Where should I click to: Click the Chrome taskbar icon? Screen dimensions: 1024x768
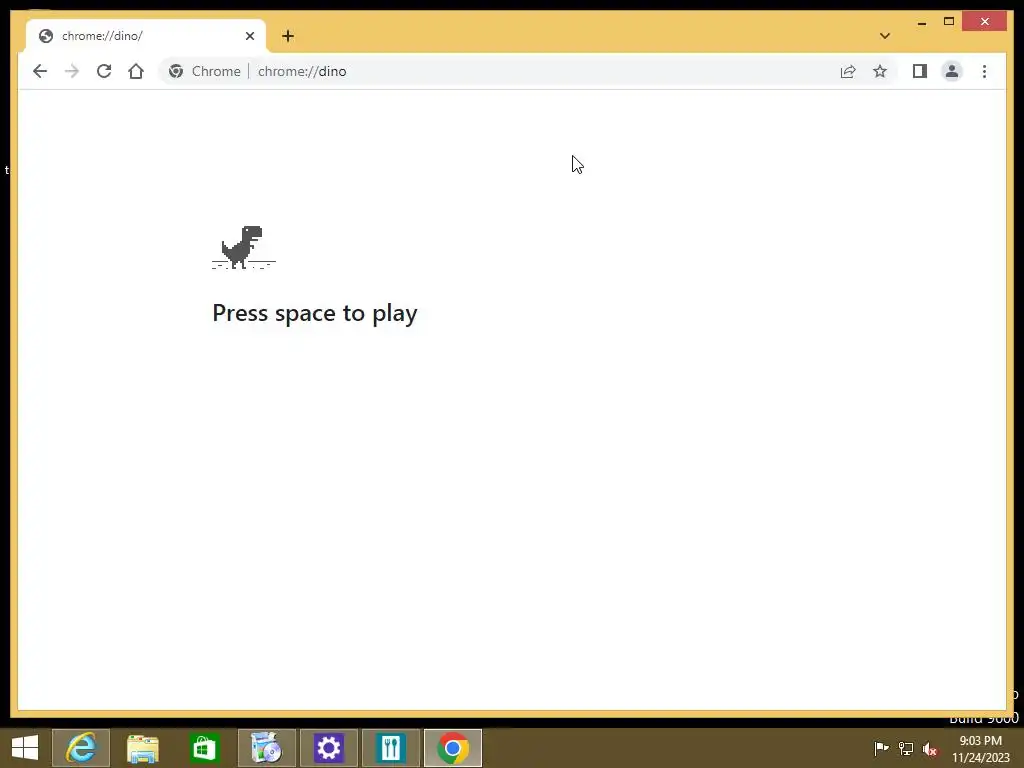point(453,748)
